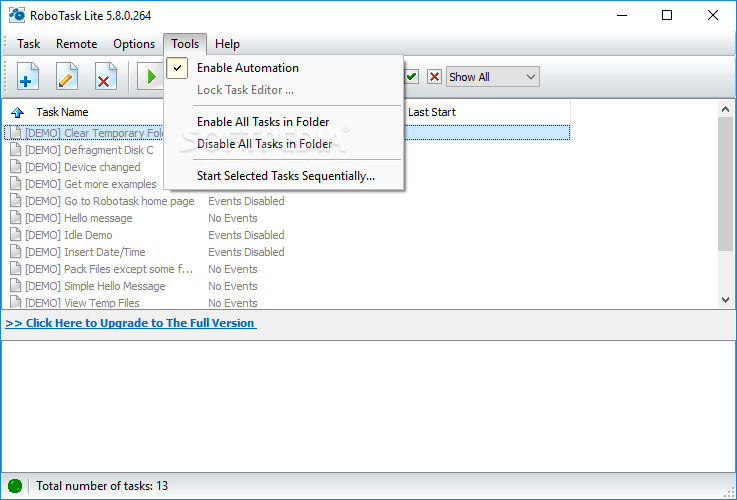Click inside the empty log pane
The width and height of the screenshot is (737, 500).
coord(368,406)
